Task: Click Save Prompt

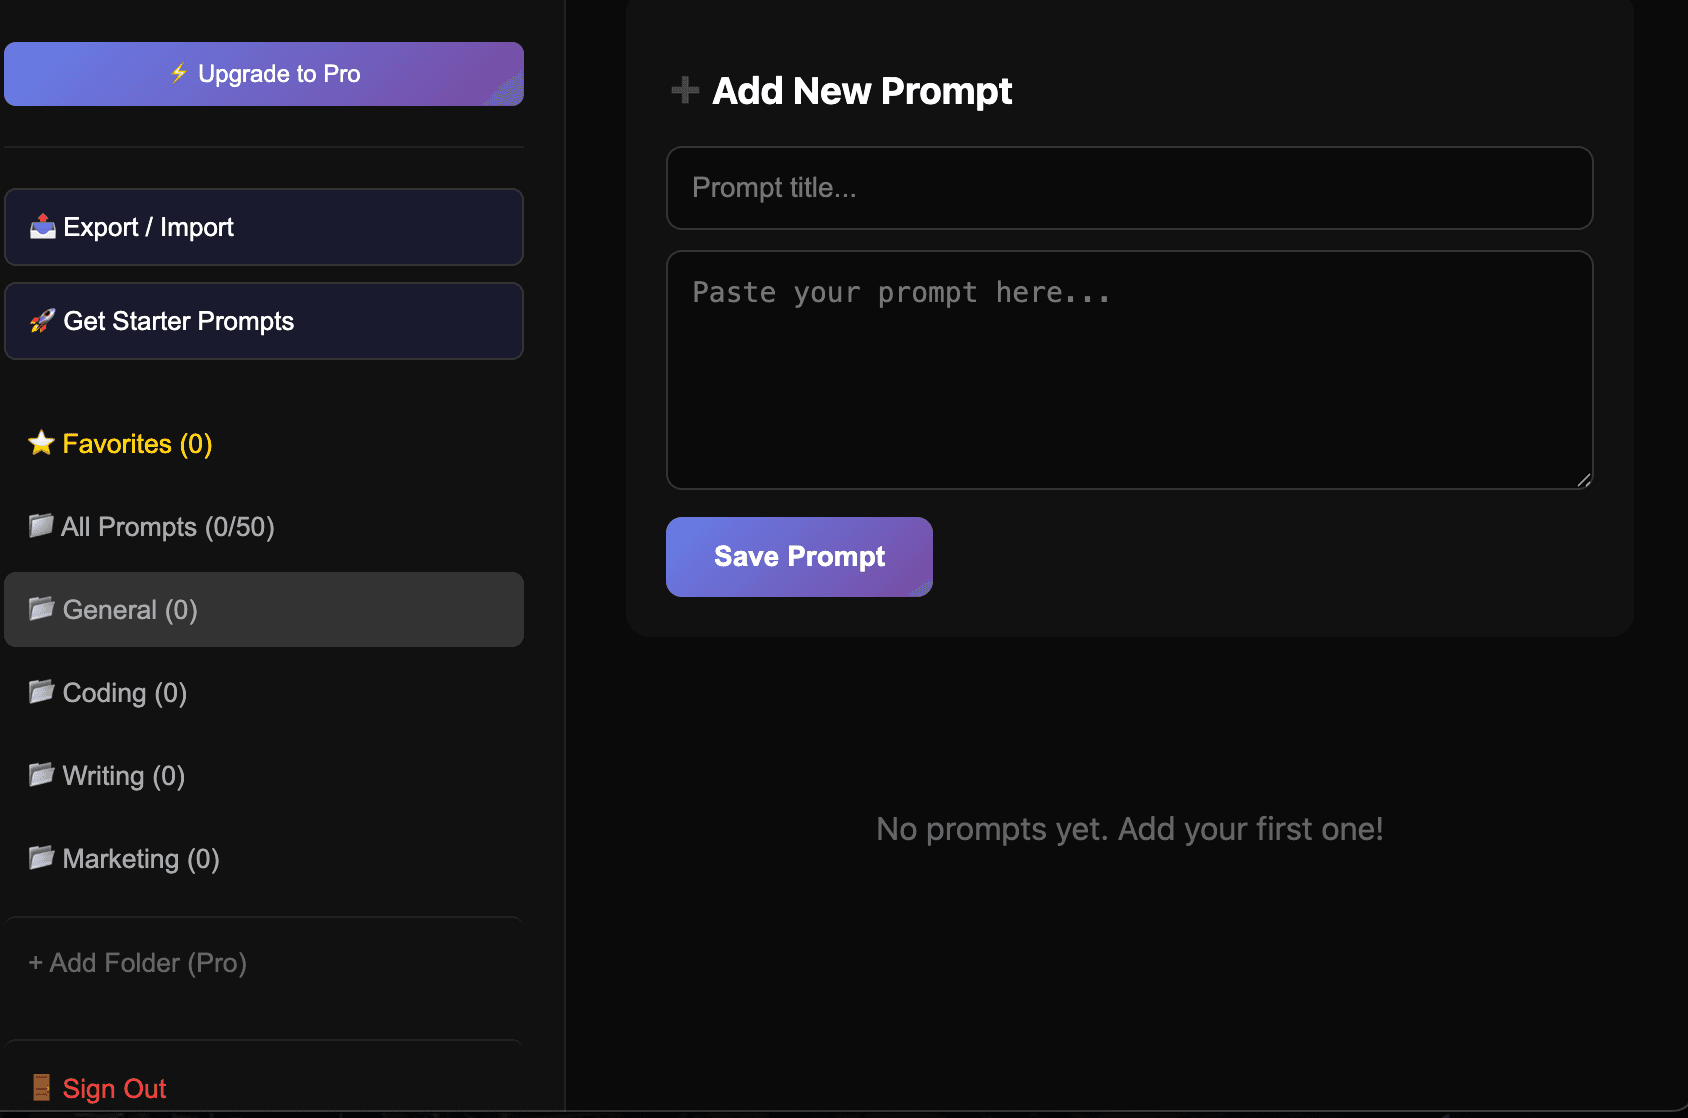Action: [798, 556]
